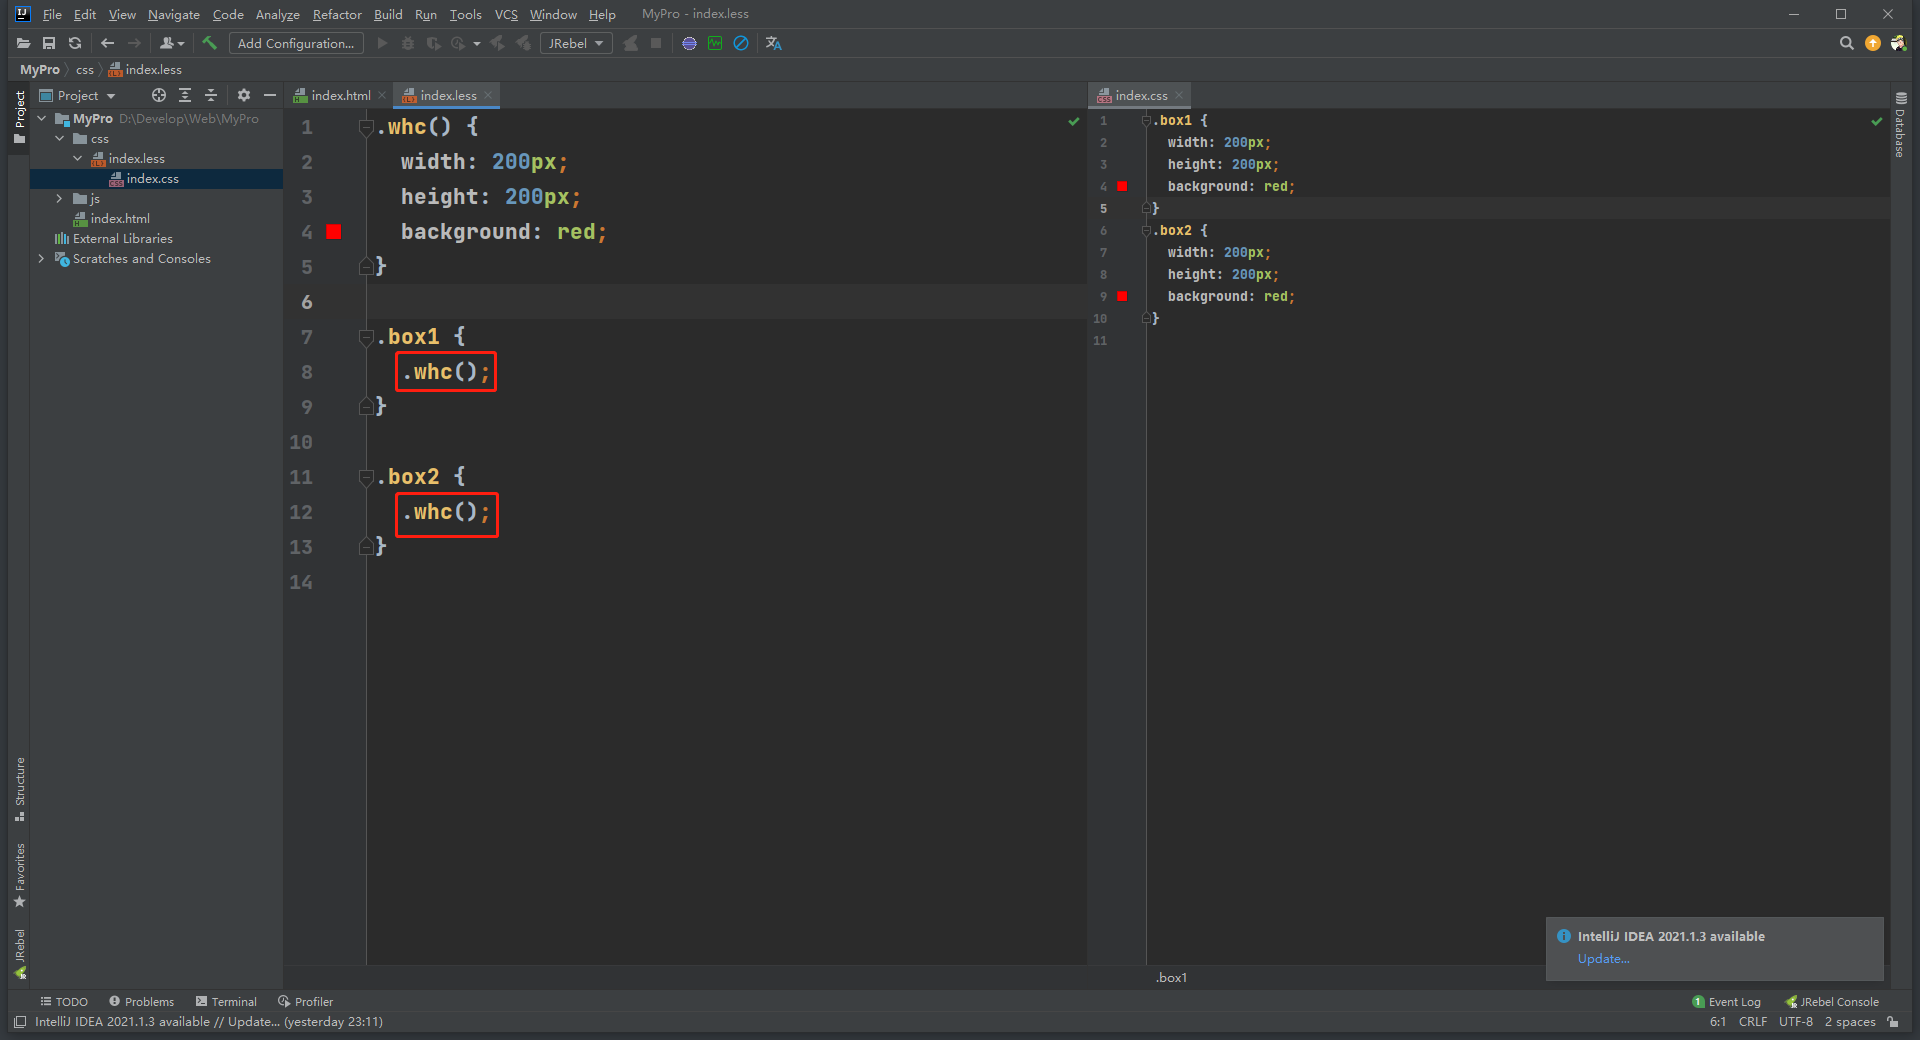Click the Save All toolbar icon

pos(49,43)
